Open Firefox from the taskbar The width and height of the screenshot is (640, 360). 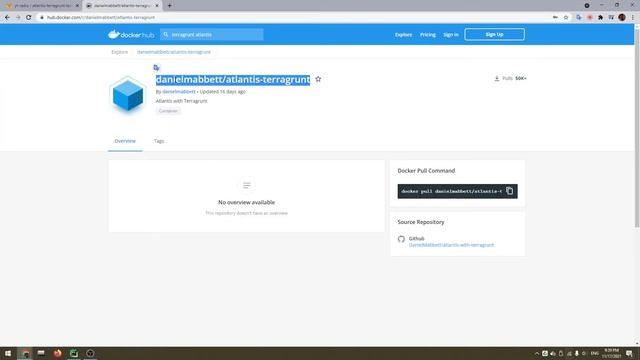click(x=58, y=353)
